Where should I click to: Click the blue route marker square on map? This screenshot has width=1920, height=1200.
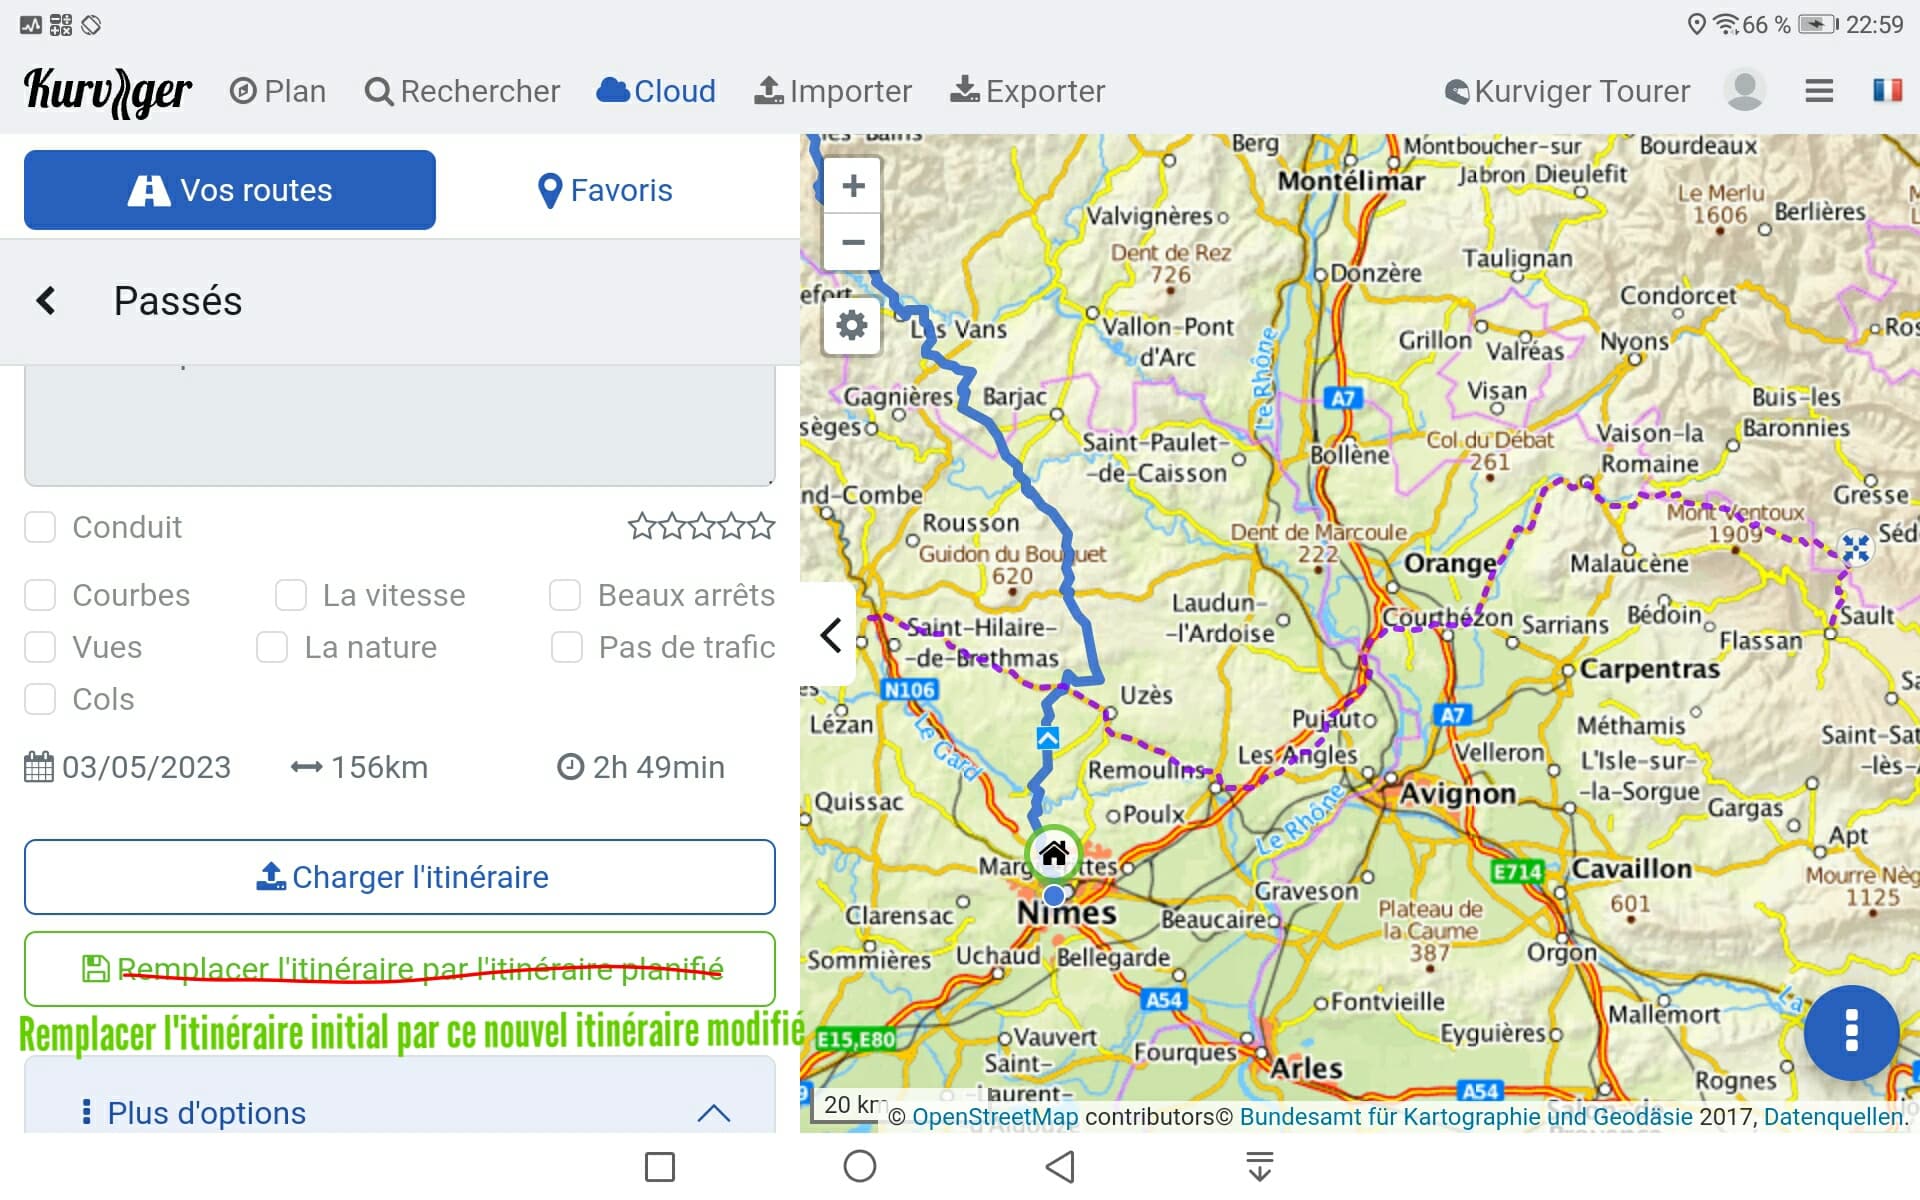[1047, 738]
